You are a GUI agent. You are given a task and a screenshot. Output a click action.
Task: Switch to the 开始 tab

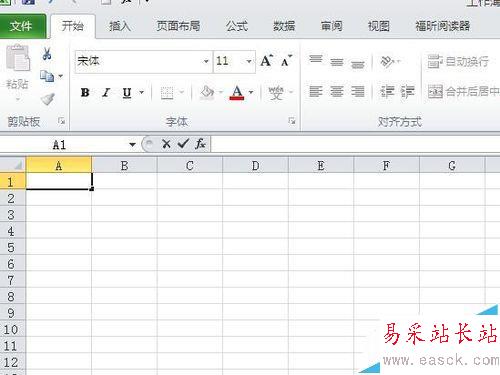(73, 26)
